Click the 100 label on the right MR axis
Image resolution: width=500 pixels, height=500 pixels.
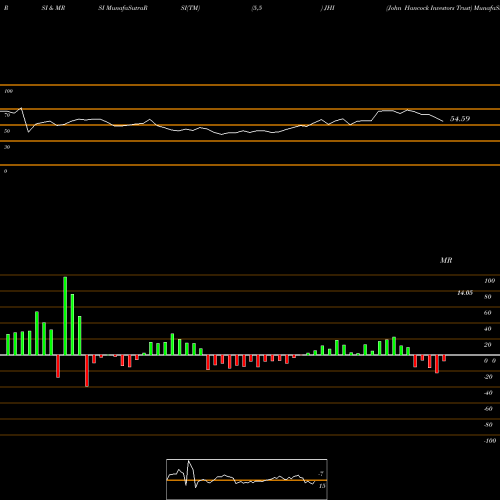(x=489, y=281)
